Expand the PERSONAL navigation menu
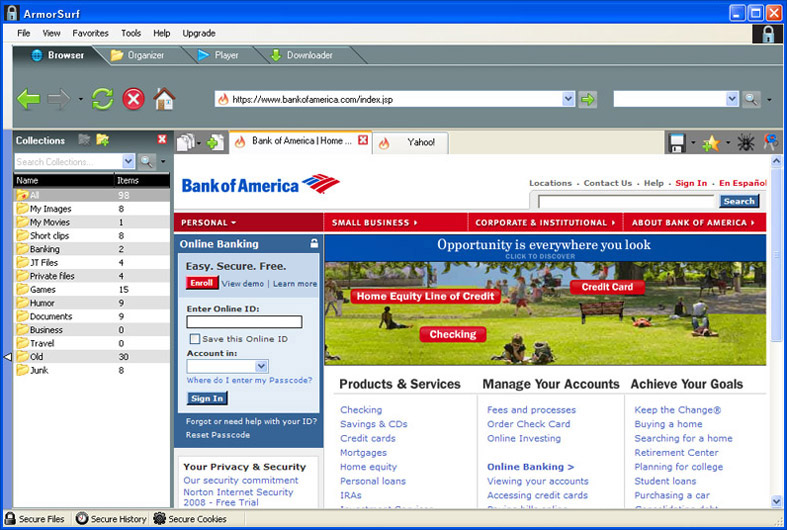Image resolution: width=787 pixels, height=530 pixels. (208, 222)
